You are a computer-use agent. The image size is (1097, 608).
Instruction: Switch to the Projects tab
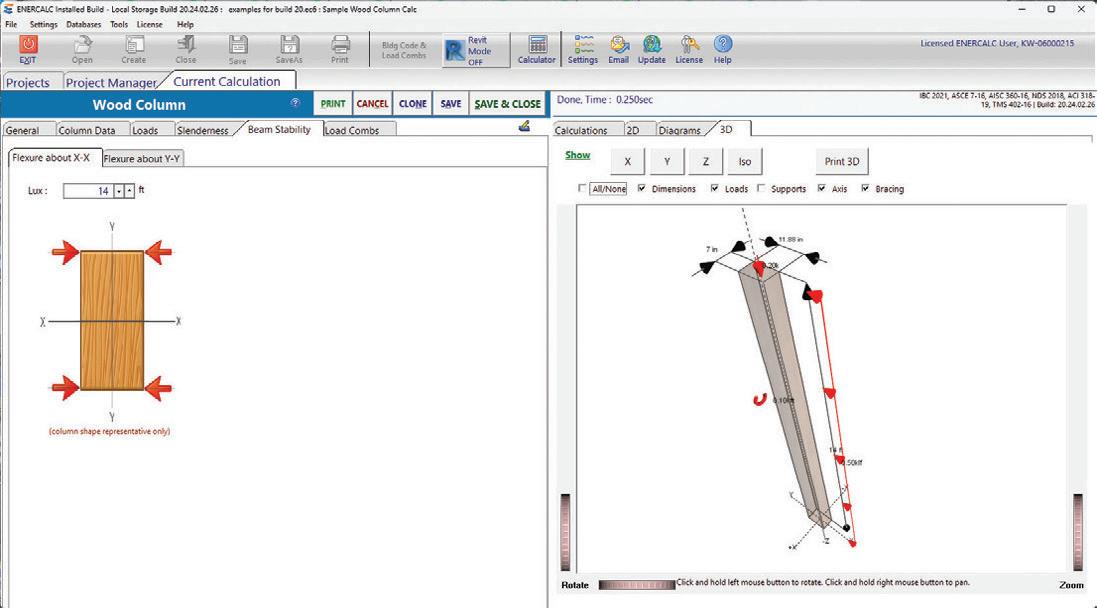(x=28, y=83)
